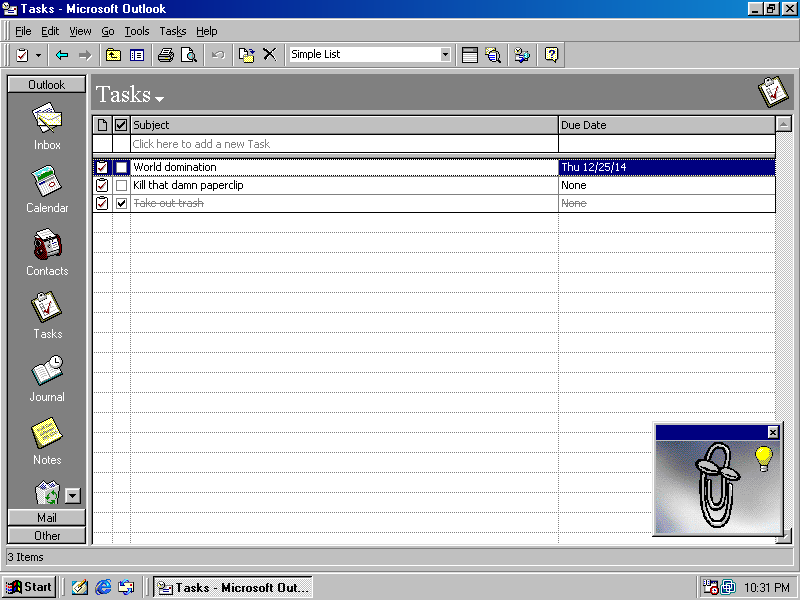The height and width of the screenshot is (600, 800).
Task: Delete the selected task with X icon
Action: tap(269, 55)
